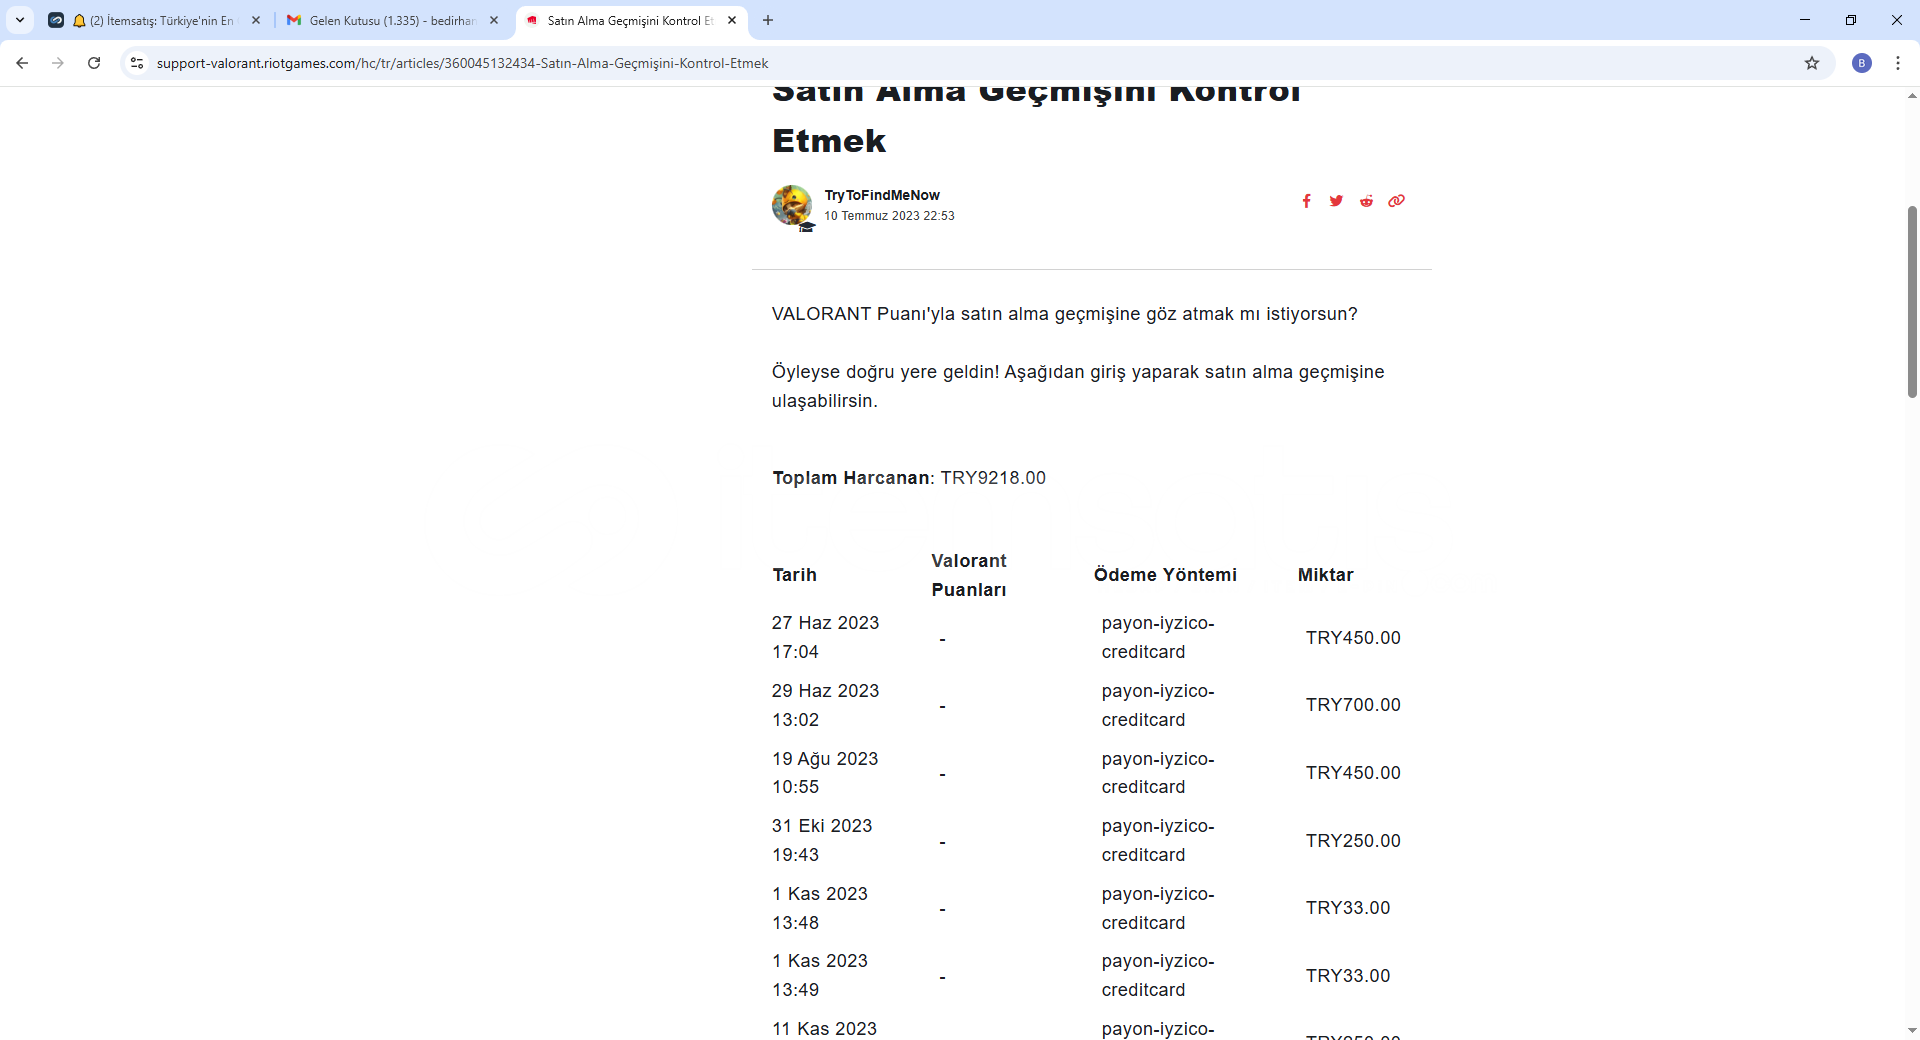Click browser back arrow

pyautogui.click(x=22, y=63)
